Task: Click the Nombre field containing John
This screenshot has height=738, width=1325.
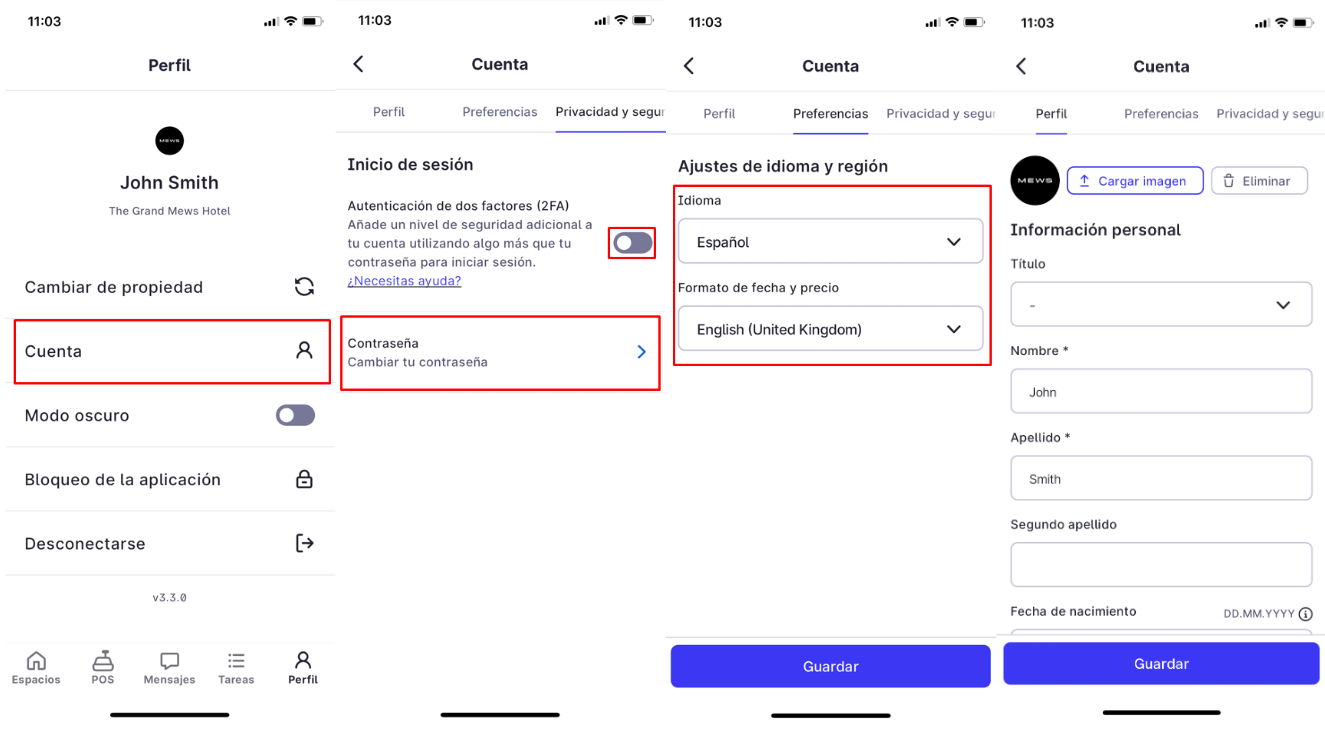Action: [x=1161, y=391]
